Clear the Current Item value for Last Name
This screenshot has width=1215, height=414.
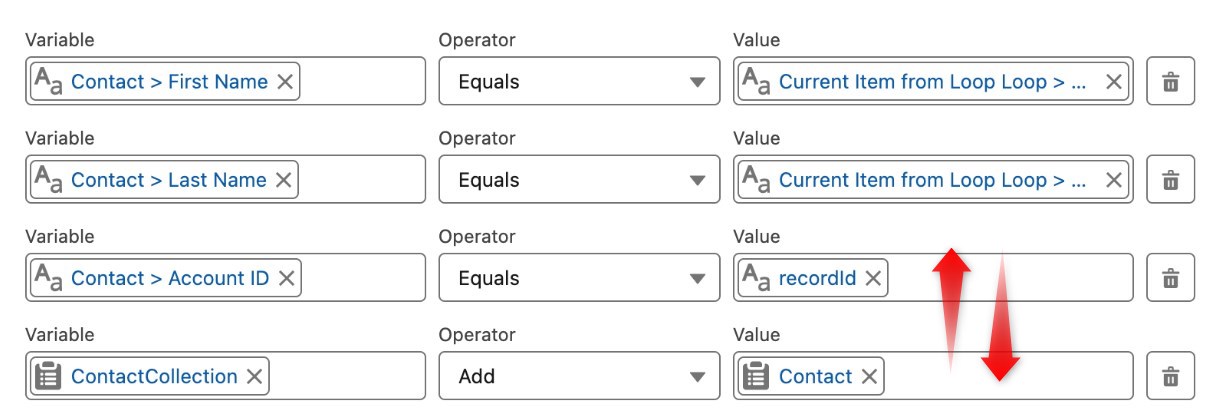pyautogui.click(x=1113, y=180)
